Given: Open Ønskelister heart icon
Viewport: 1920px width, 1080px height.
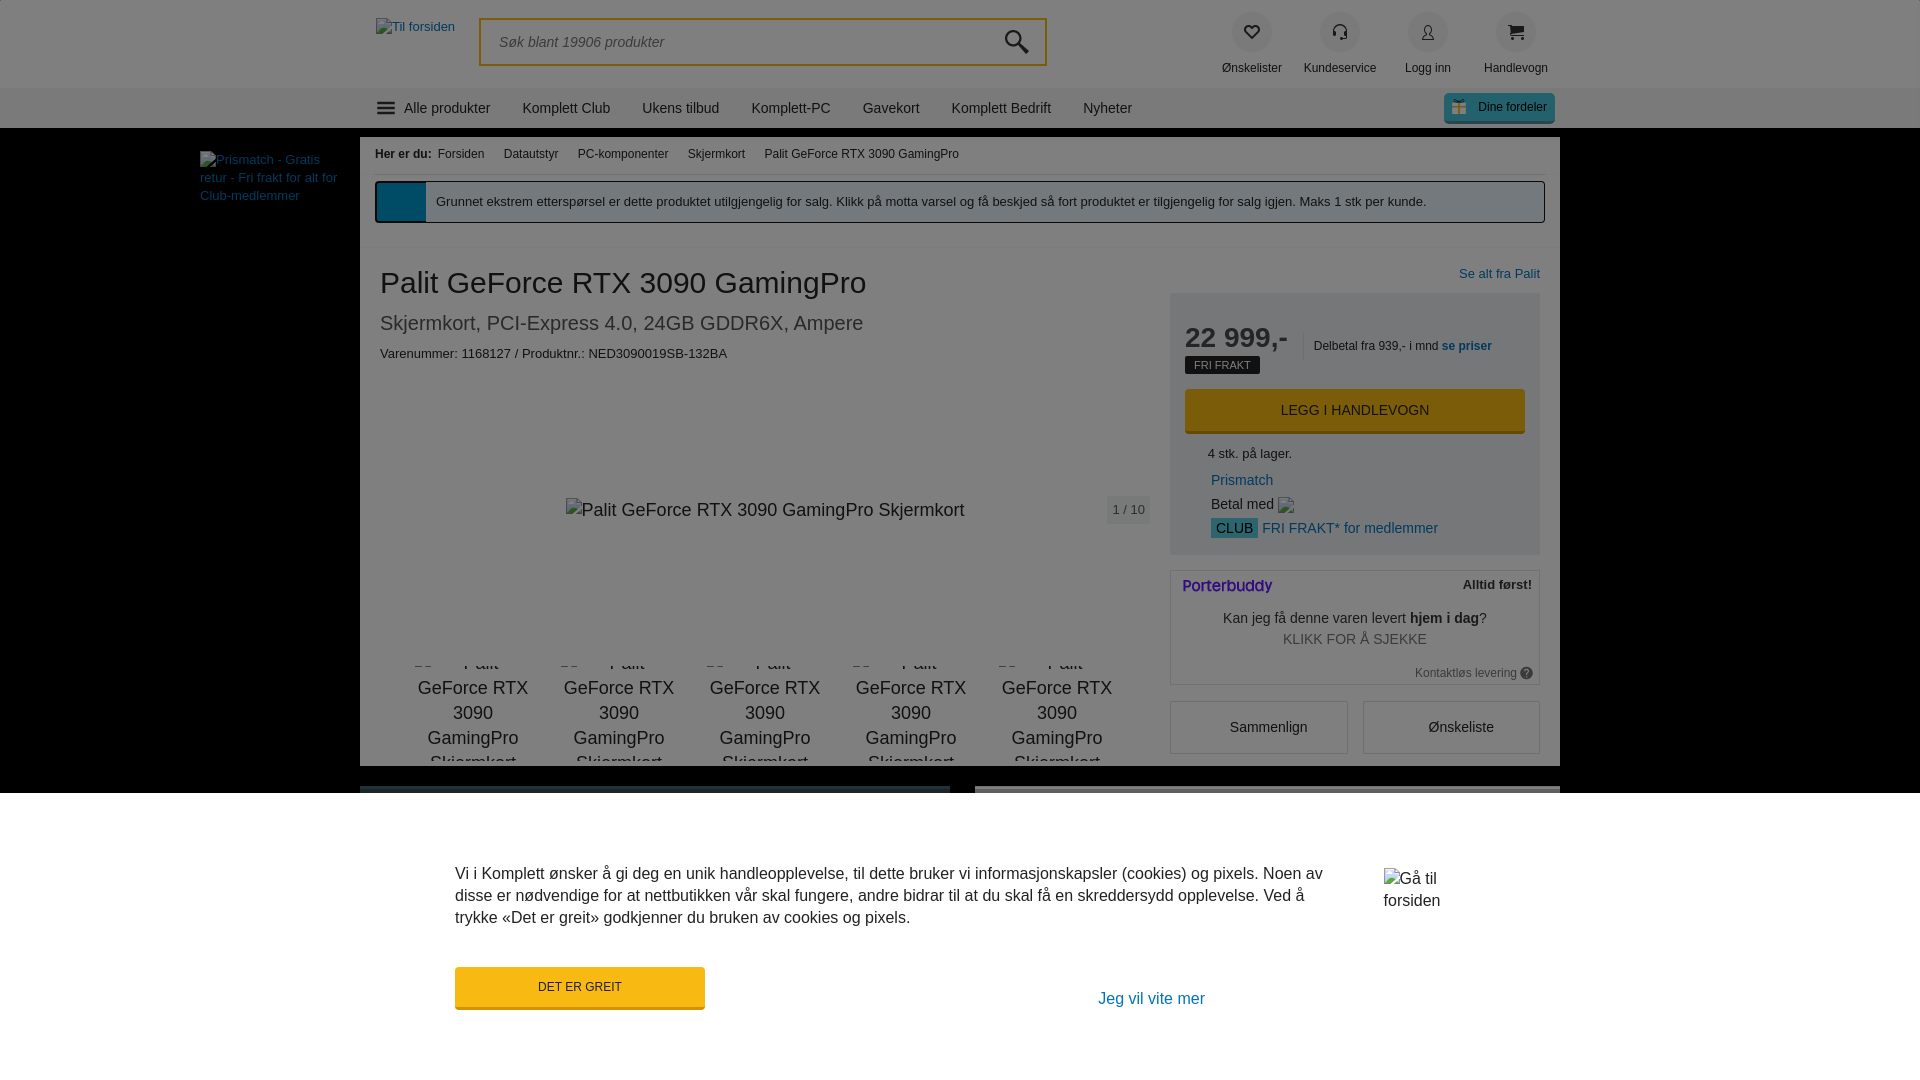Looking at the screenshot, I should 1251,32.
